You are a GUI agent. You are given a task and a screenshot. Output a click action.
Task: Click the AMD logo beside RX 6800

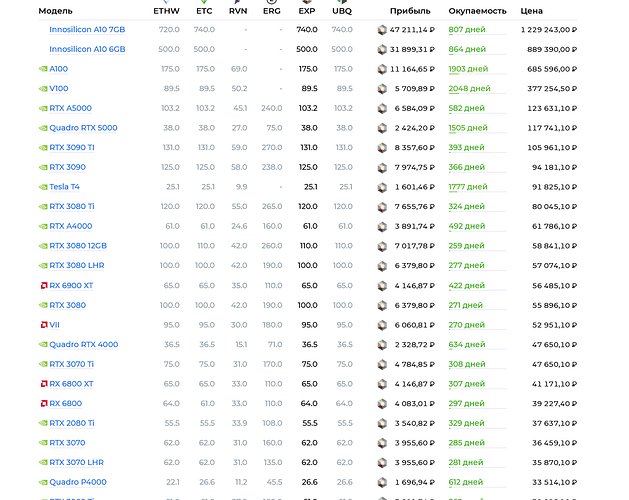[44, 404]
